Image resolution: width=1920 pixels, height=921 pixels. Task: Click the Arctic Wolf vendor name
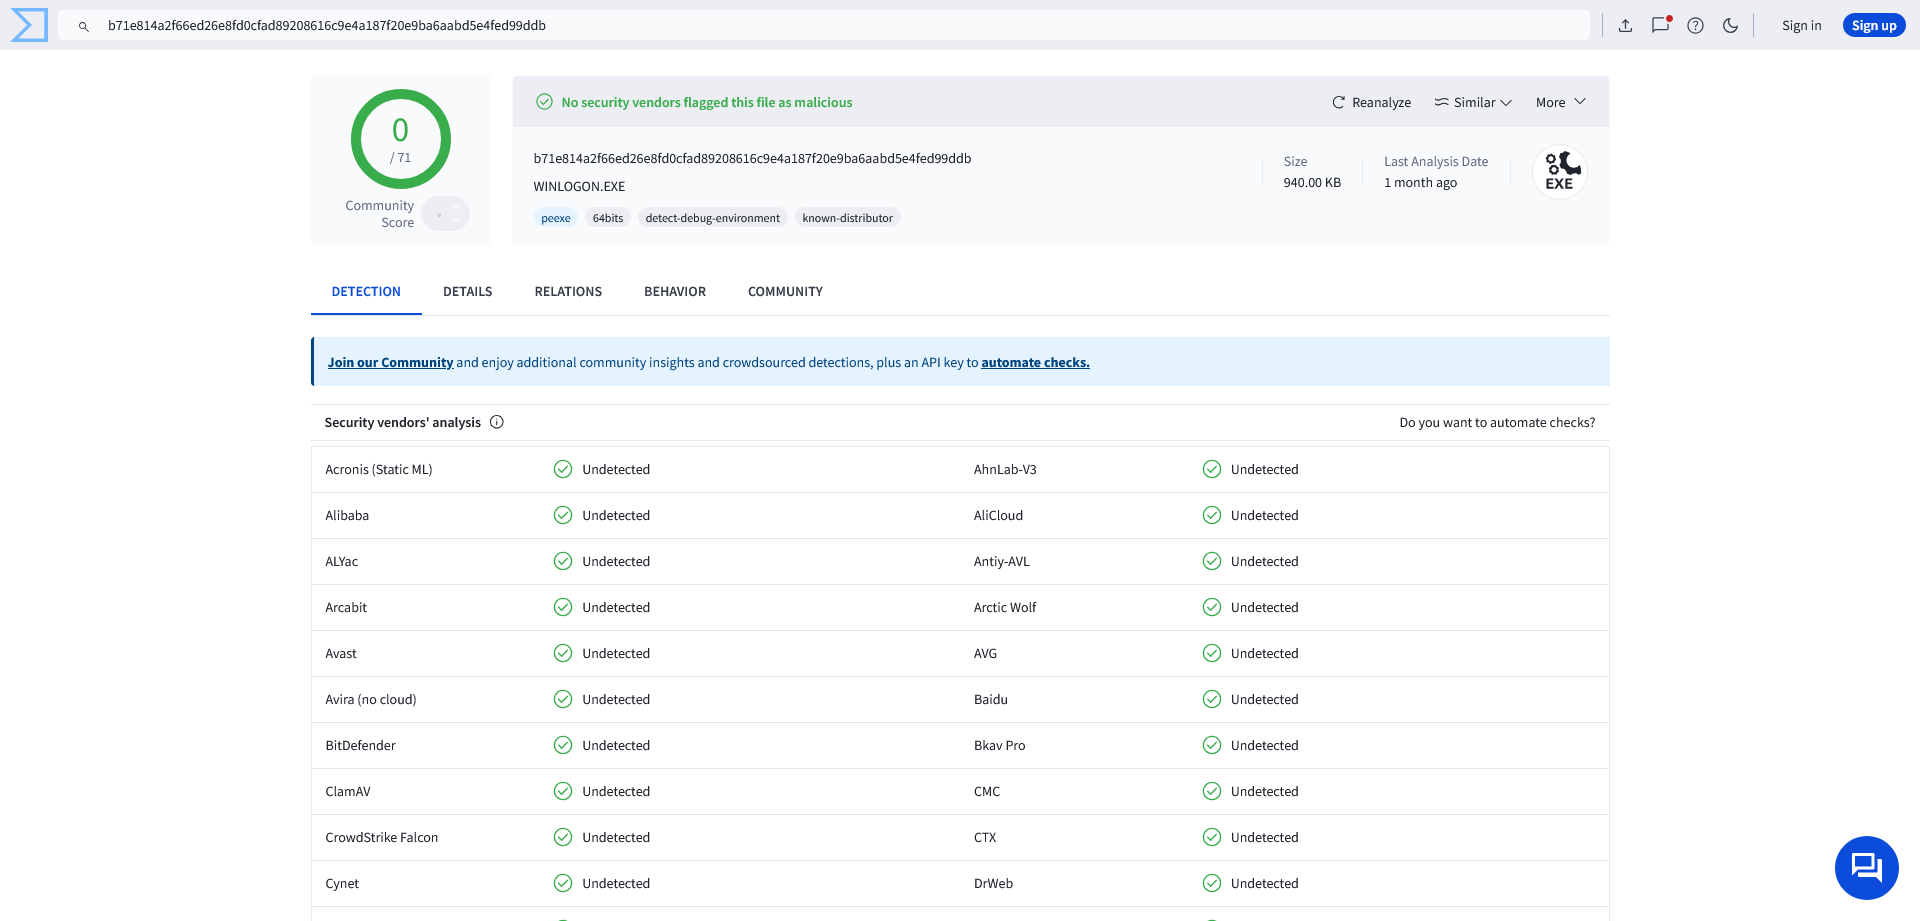pyautogui.click(x=1005, y=607)
